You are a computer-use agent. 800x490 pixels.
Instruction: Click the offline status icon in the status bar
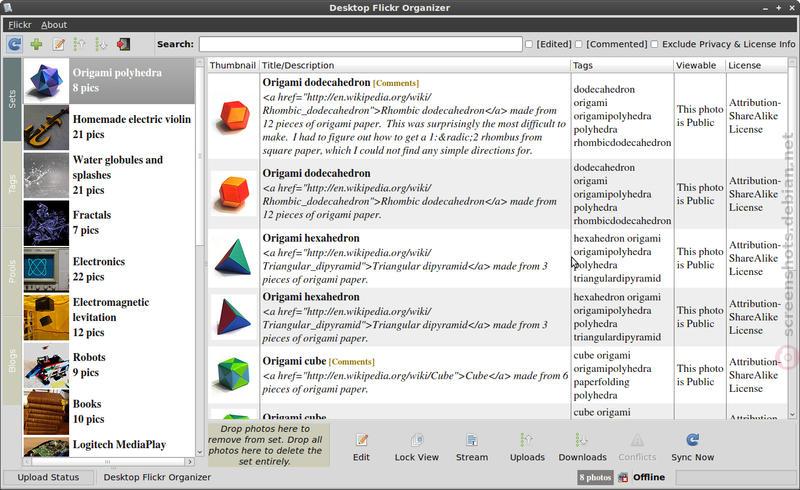[623, 478]
